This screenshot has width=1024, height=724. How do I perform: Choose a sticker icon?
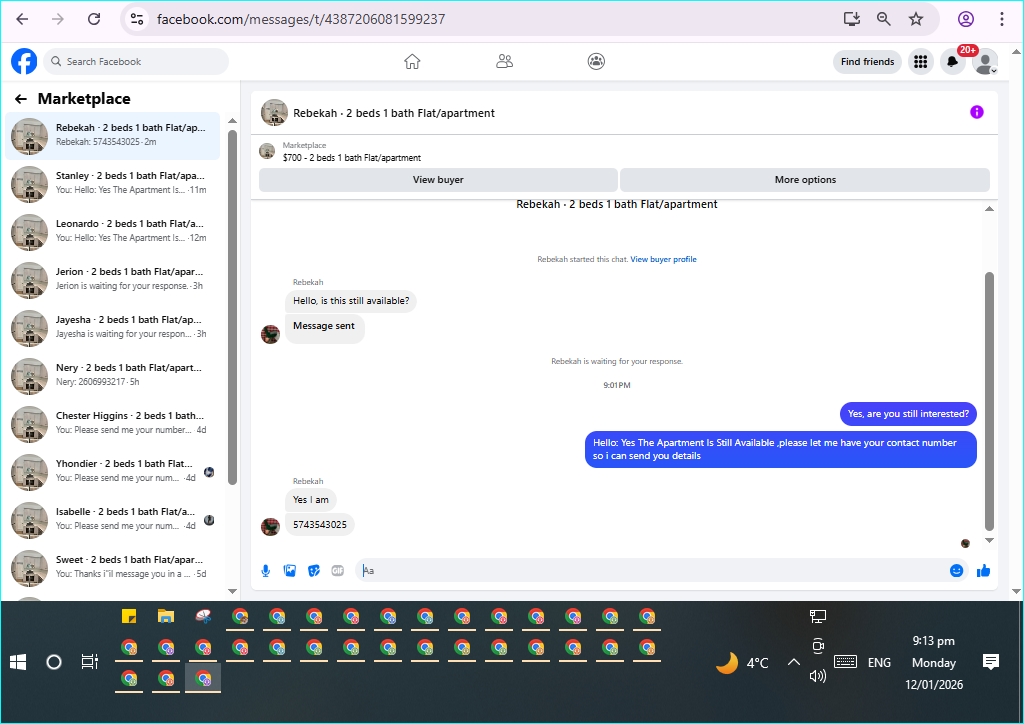click(x=314, y=571)
